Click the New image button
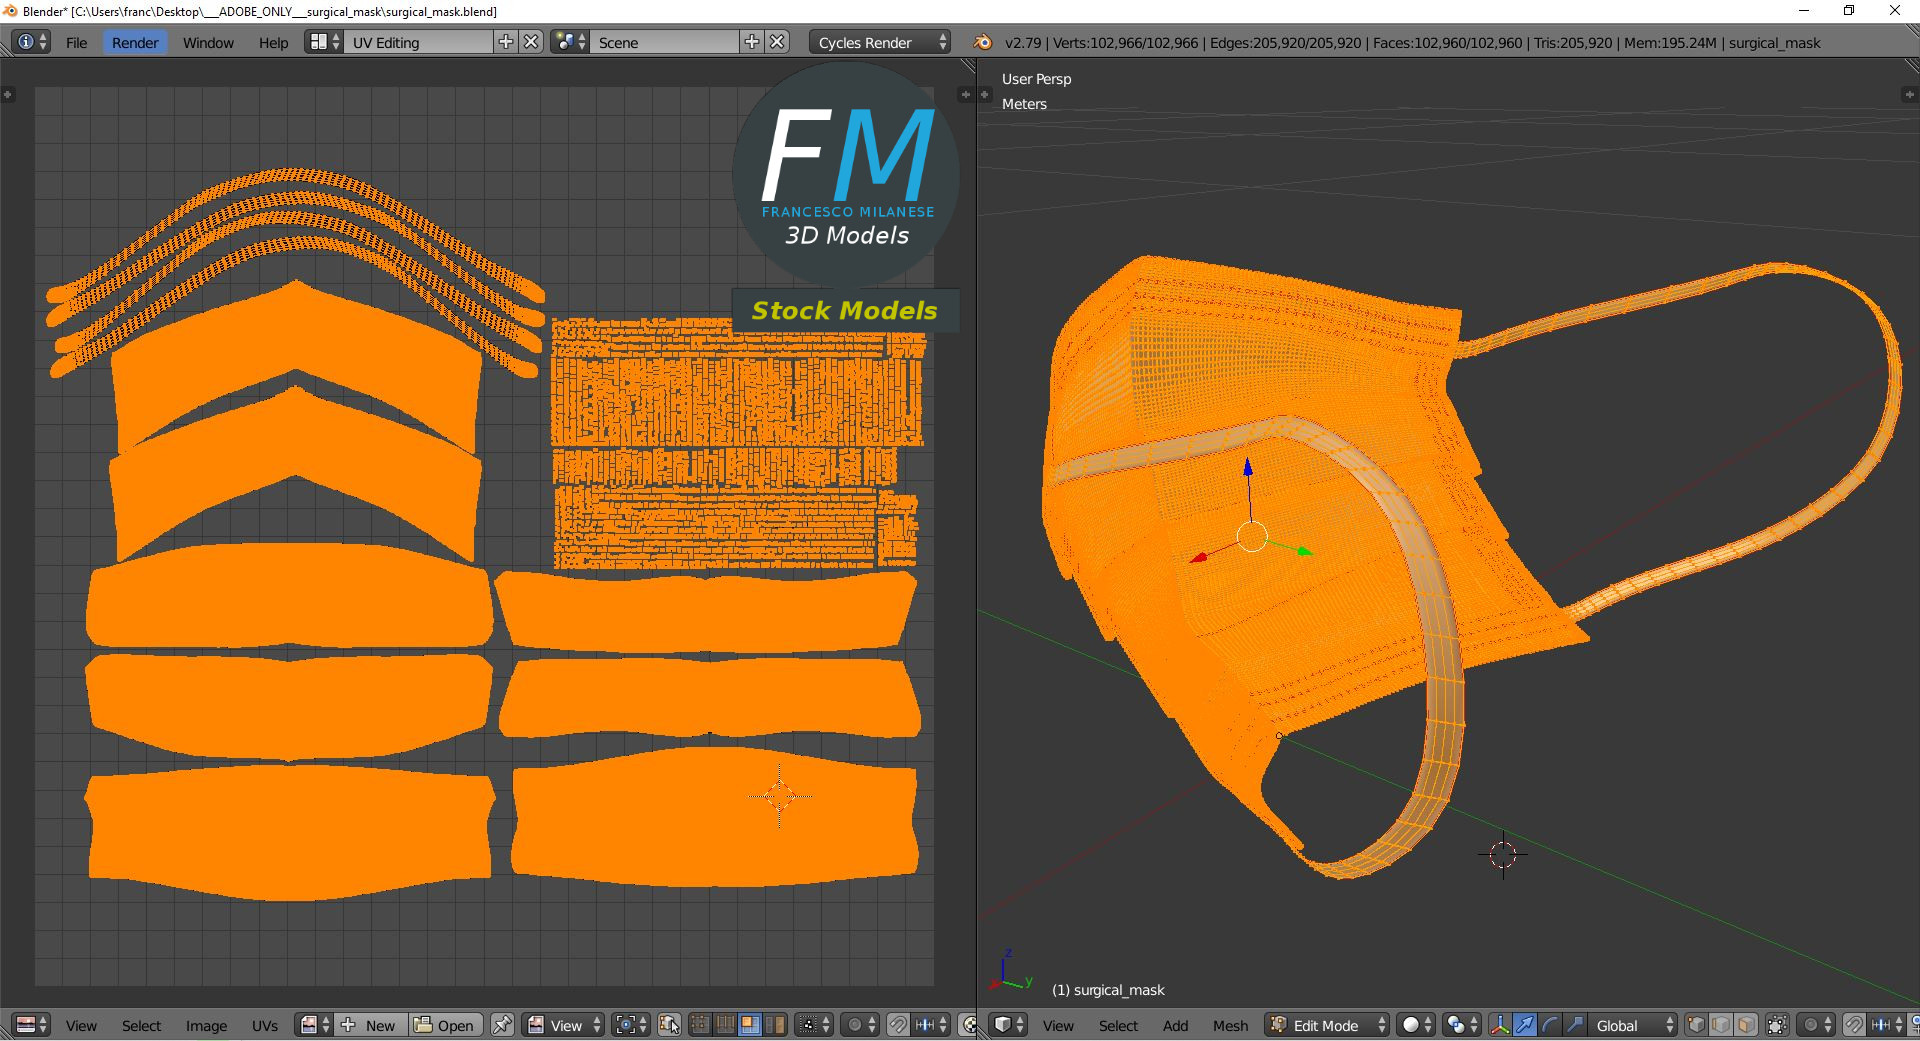1920x1041 pixels. [x=372, y=1025]
